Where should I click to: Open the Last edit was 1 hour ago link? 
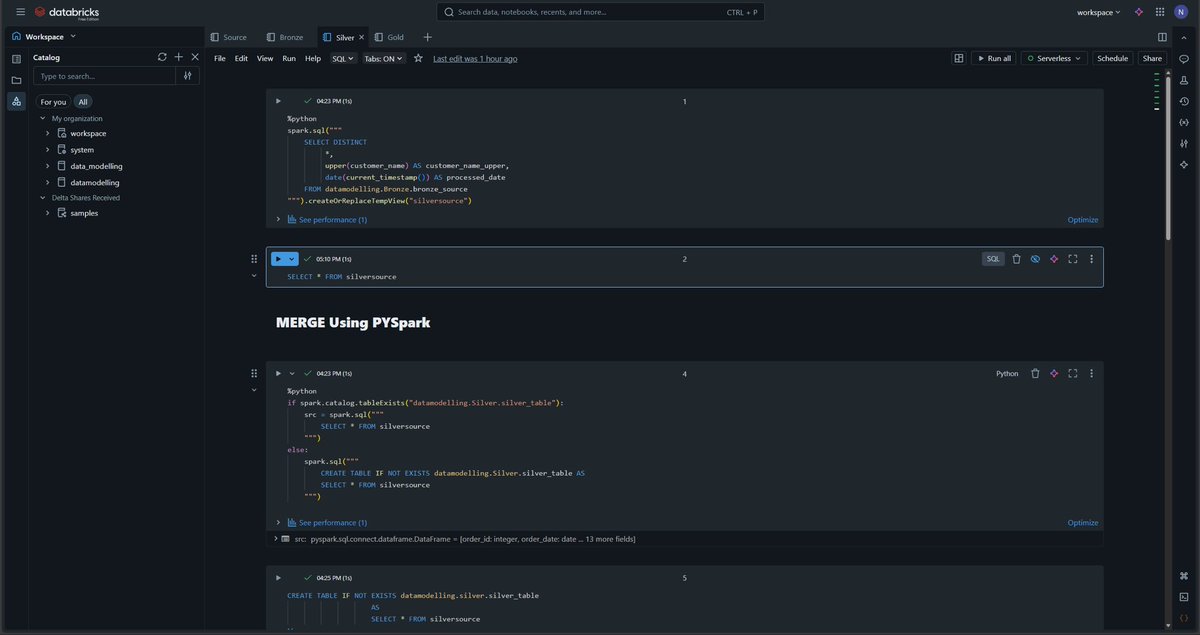(475, 58)
